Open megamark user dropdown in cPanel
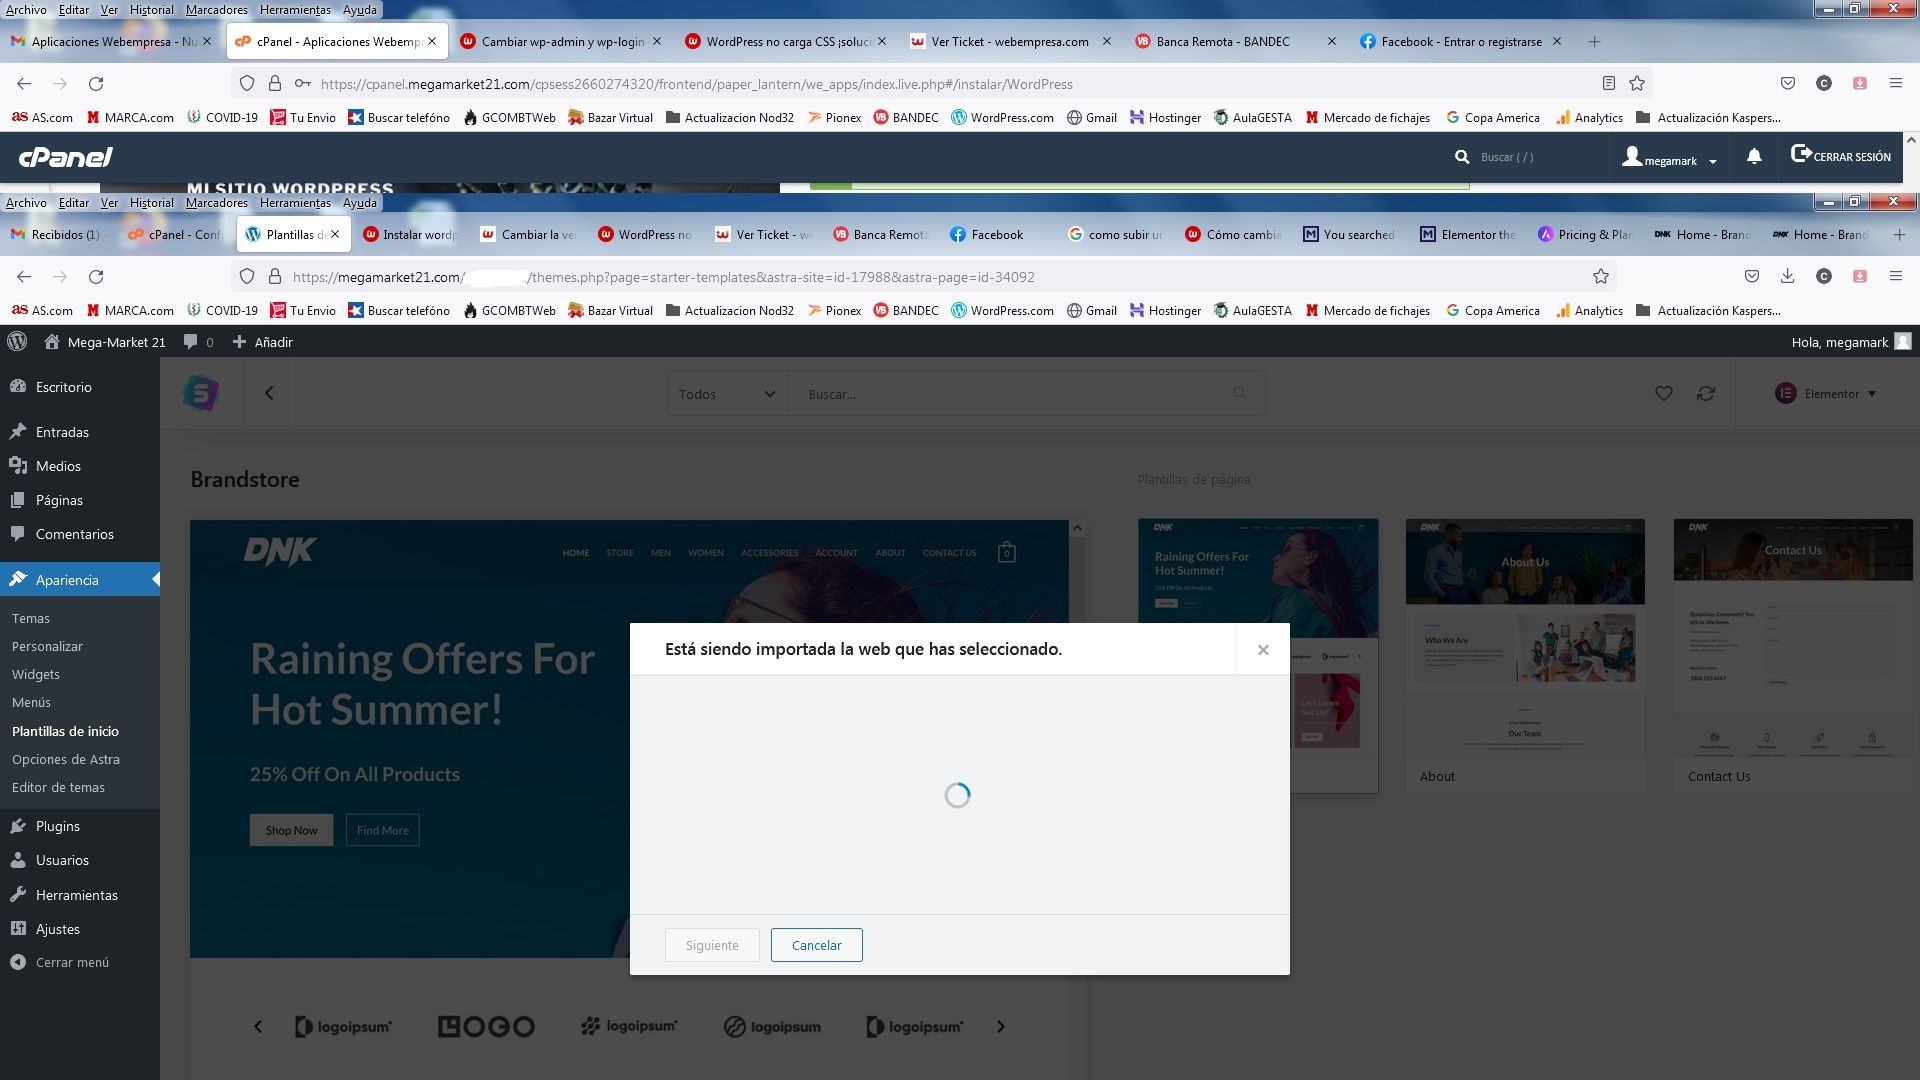 coord(1670,157)
